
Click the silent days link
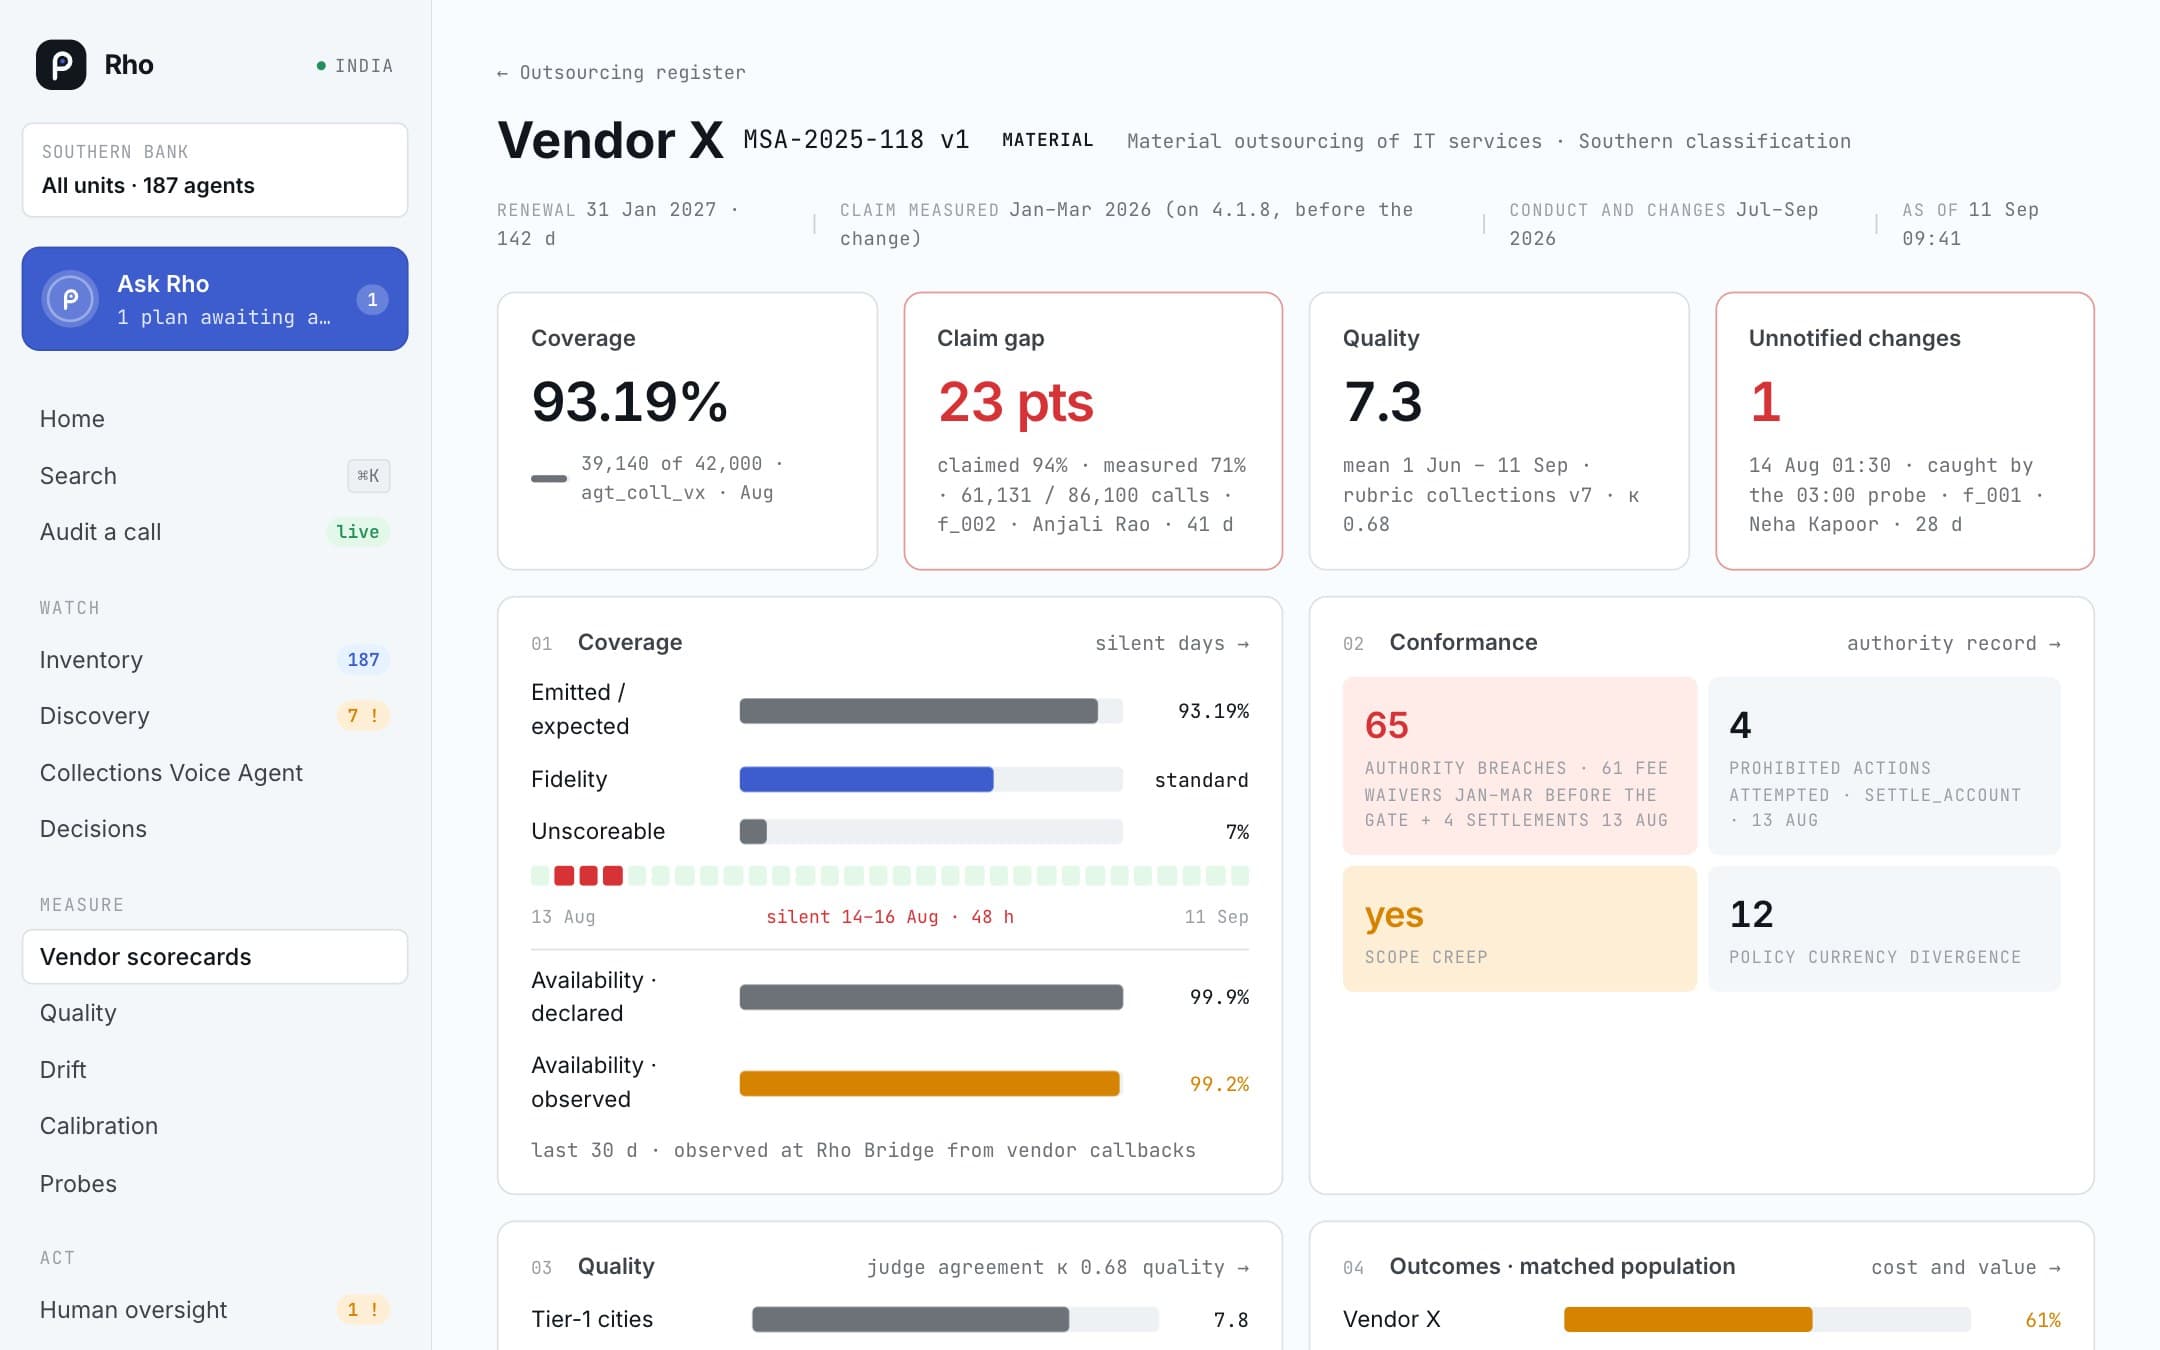[1172, 643]
